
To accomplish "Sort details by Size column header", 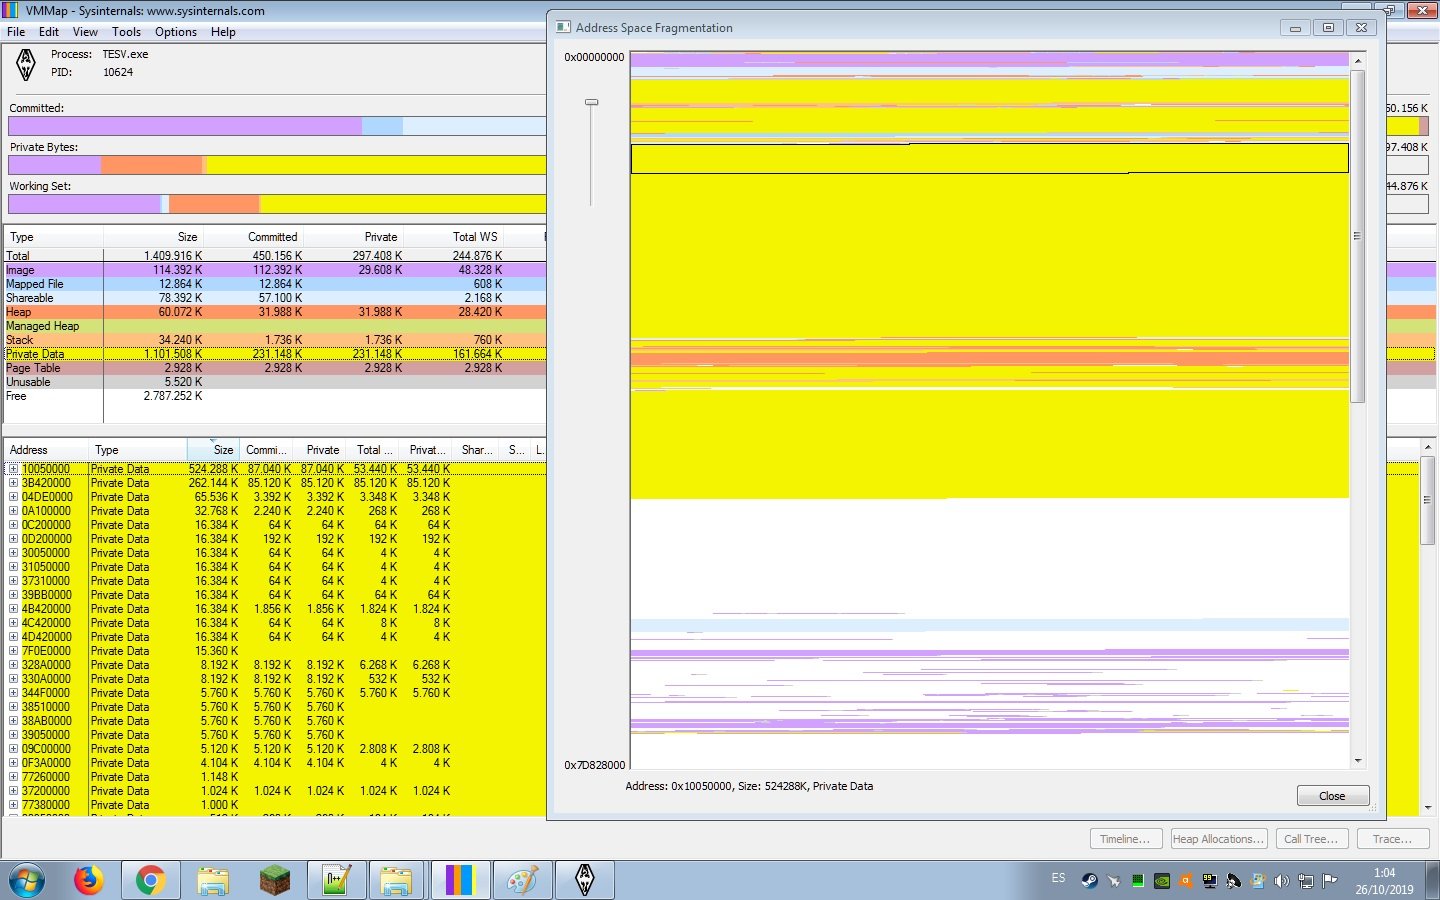I will click(x=212, y=450).
